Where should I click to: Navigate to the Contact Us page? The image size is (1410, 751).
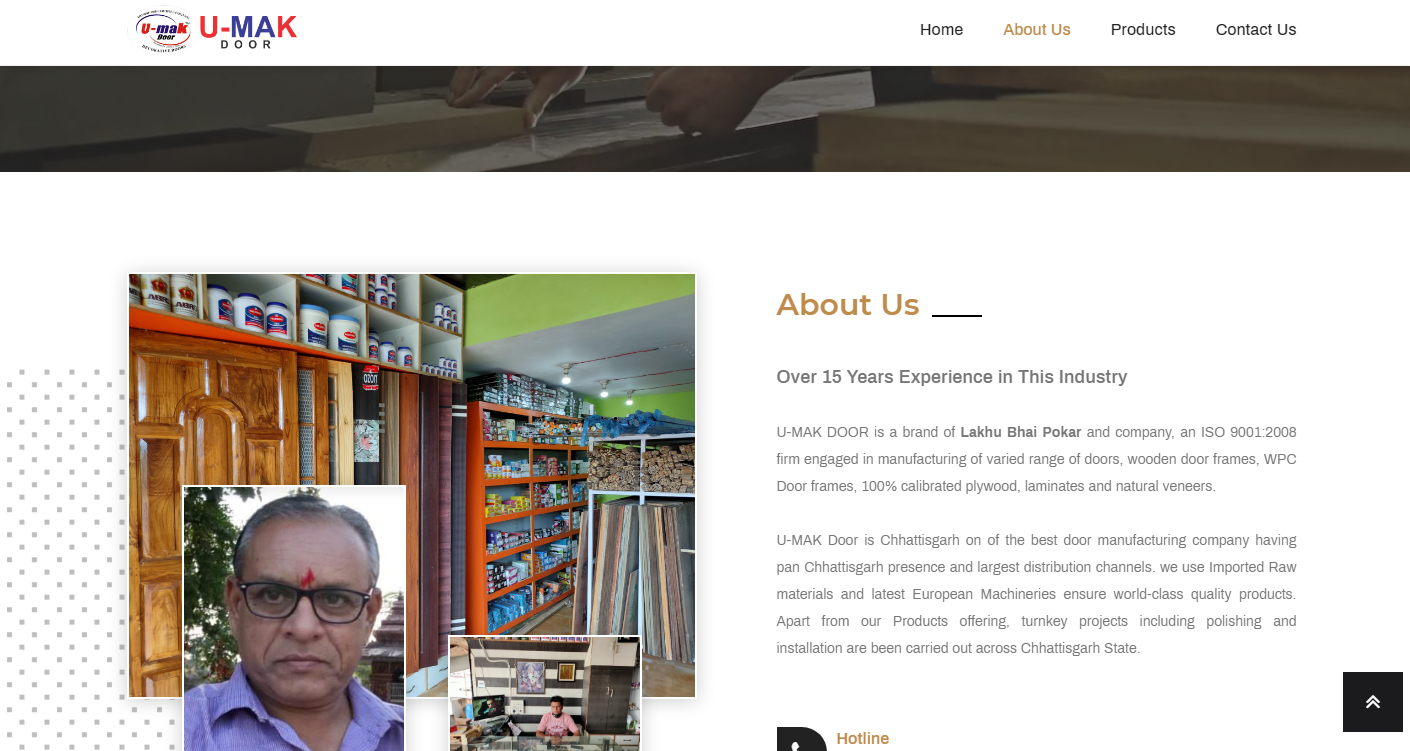pos(1256,30)
